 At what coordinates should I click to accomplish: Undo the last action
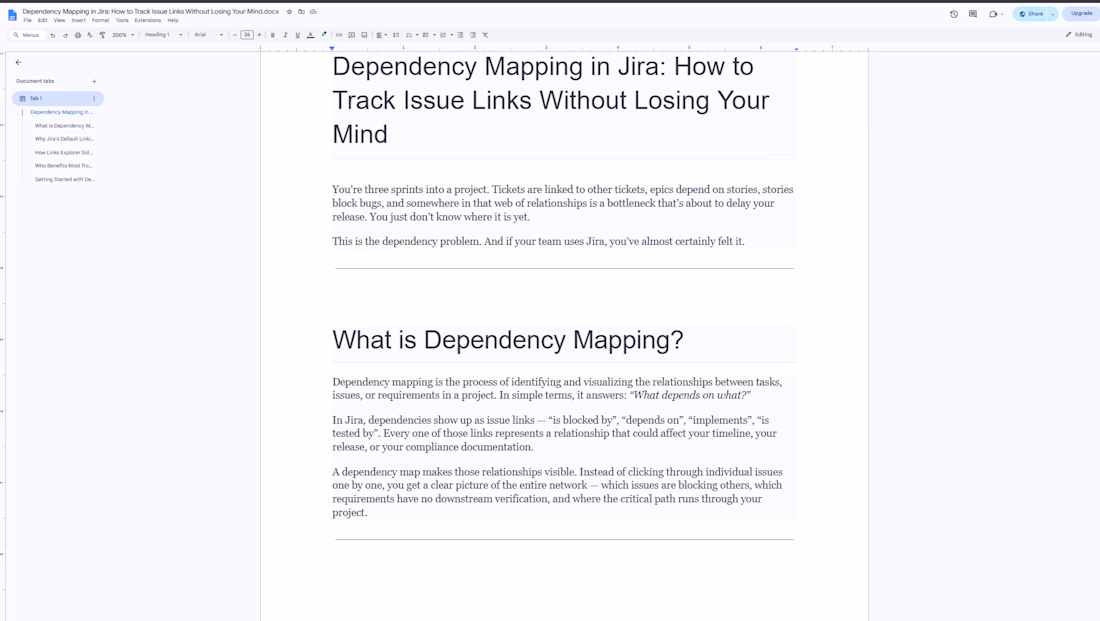coord(53,35)
